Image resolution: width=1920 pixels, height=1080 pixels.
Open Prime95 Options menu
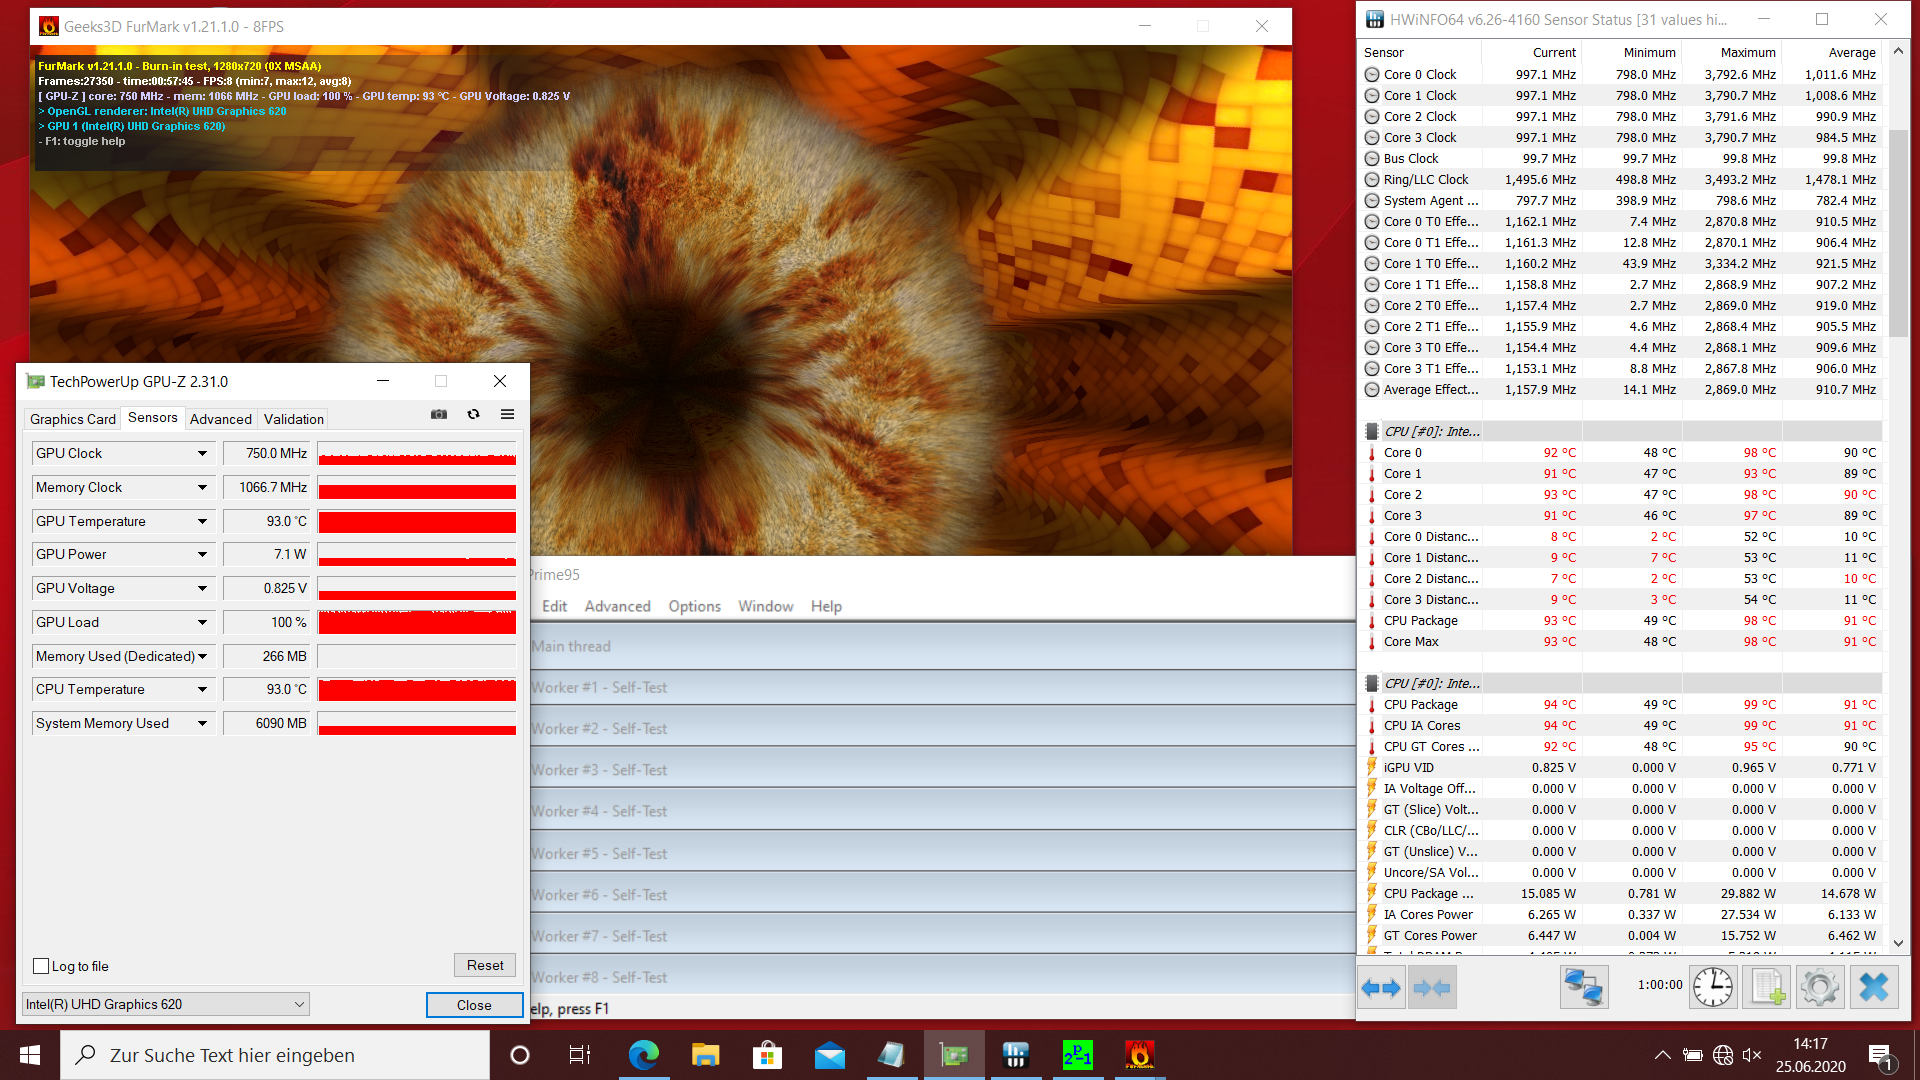click(694, 606)
